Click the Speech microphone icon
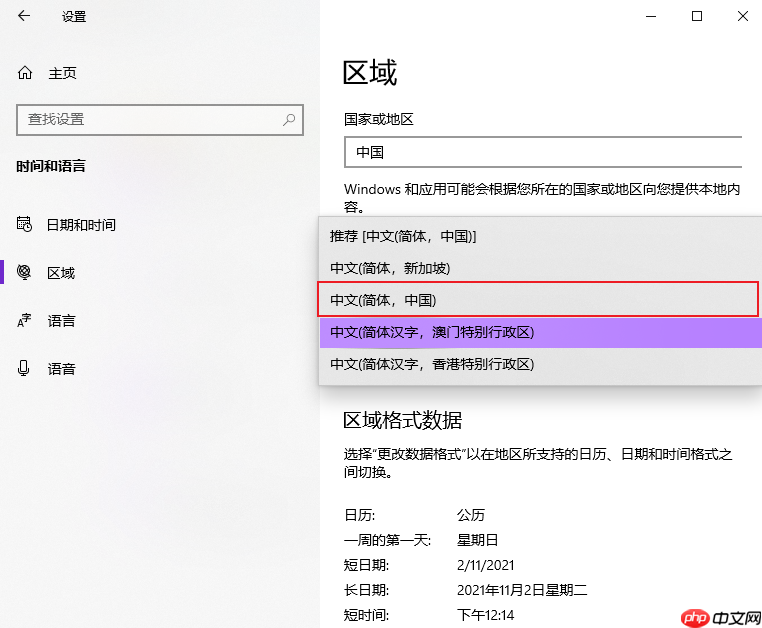 coord(23,368)
